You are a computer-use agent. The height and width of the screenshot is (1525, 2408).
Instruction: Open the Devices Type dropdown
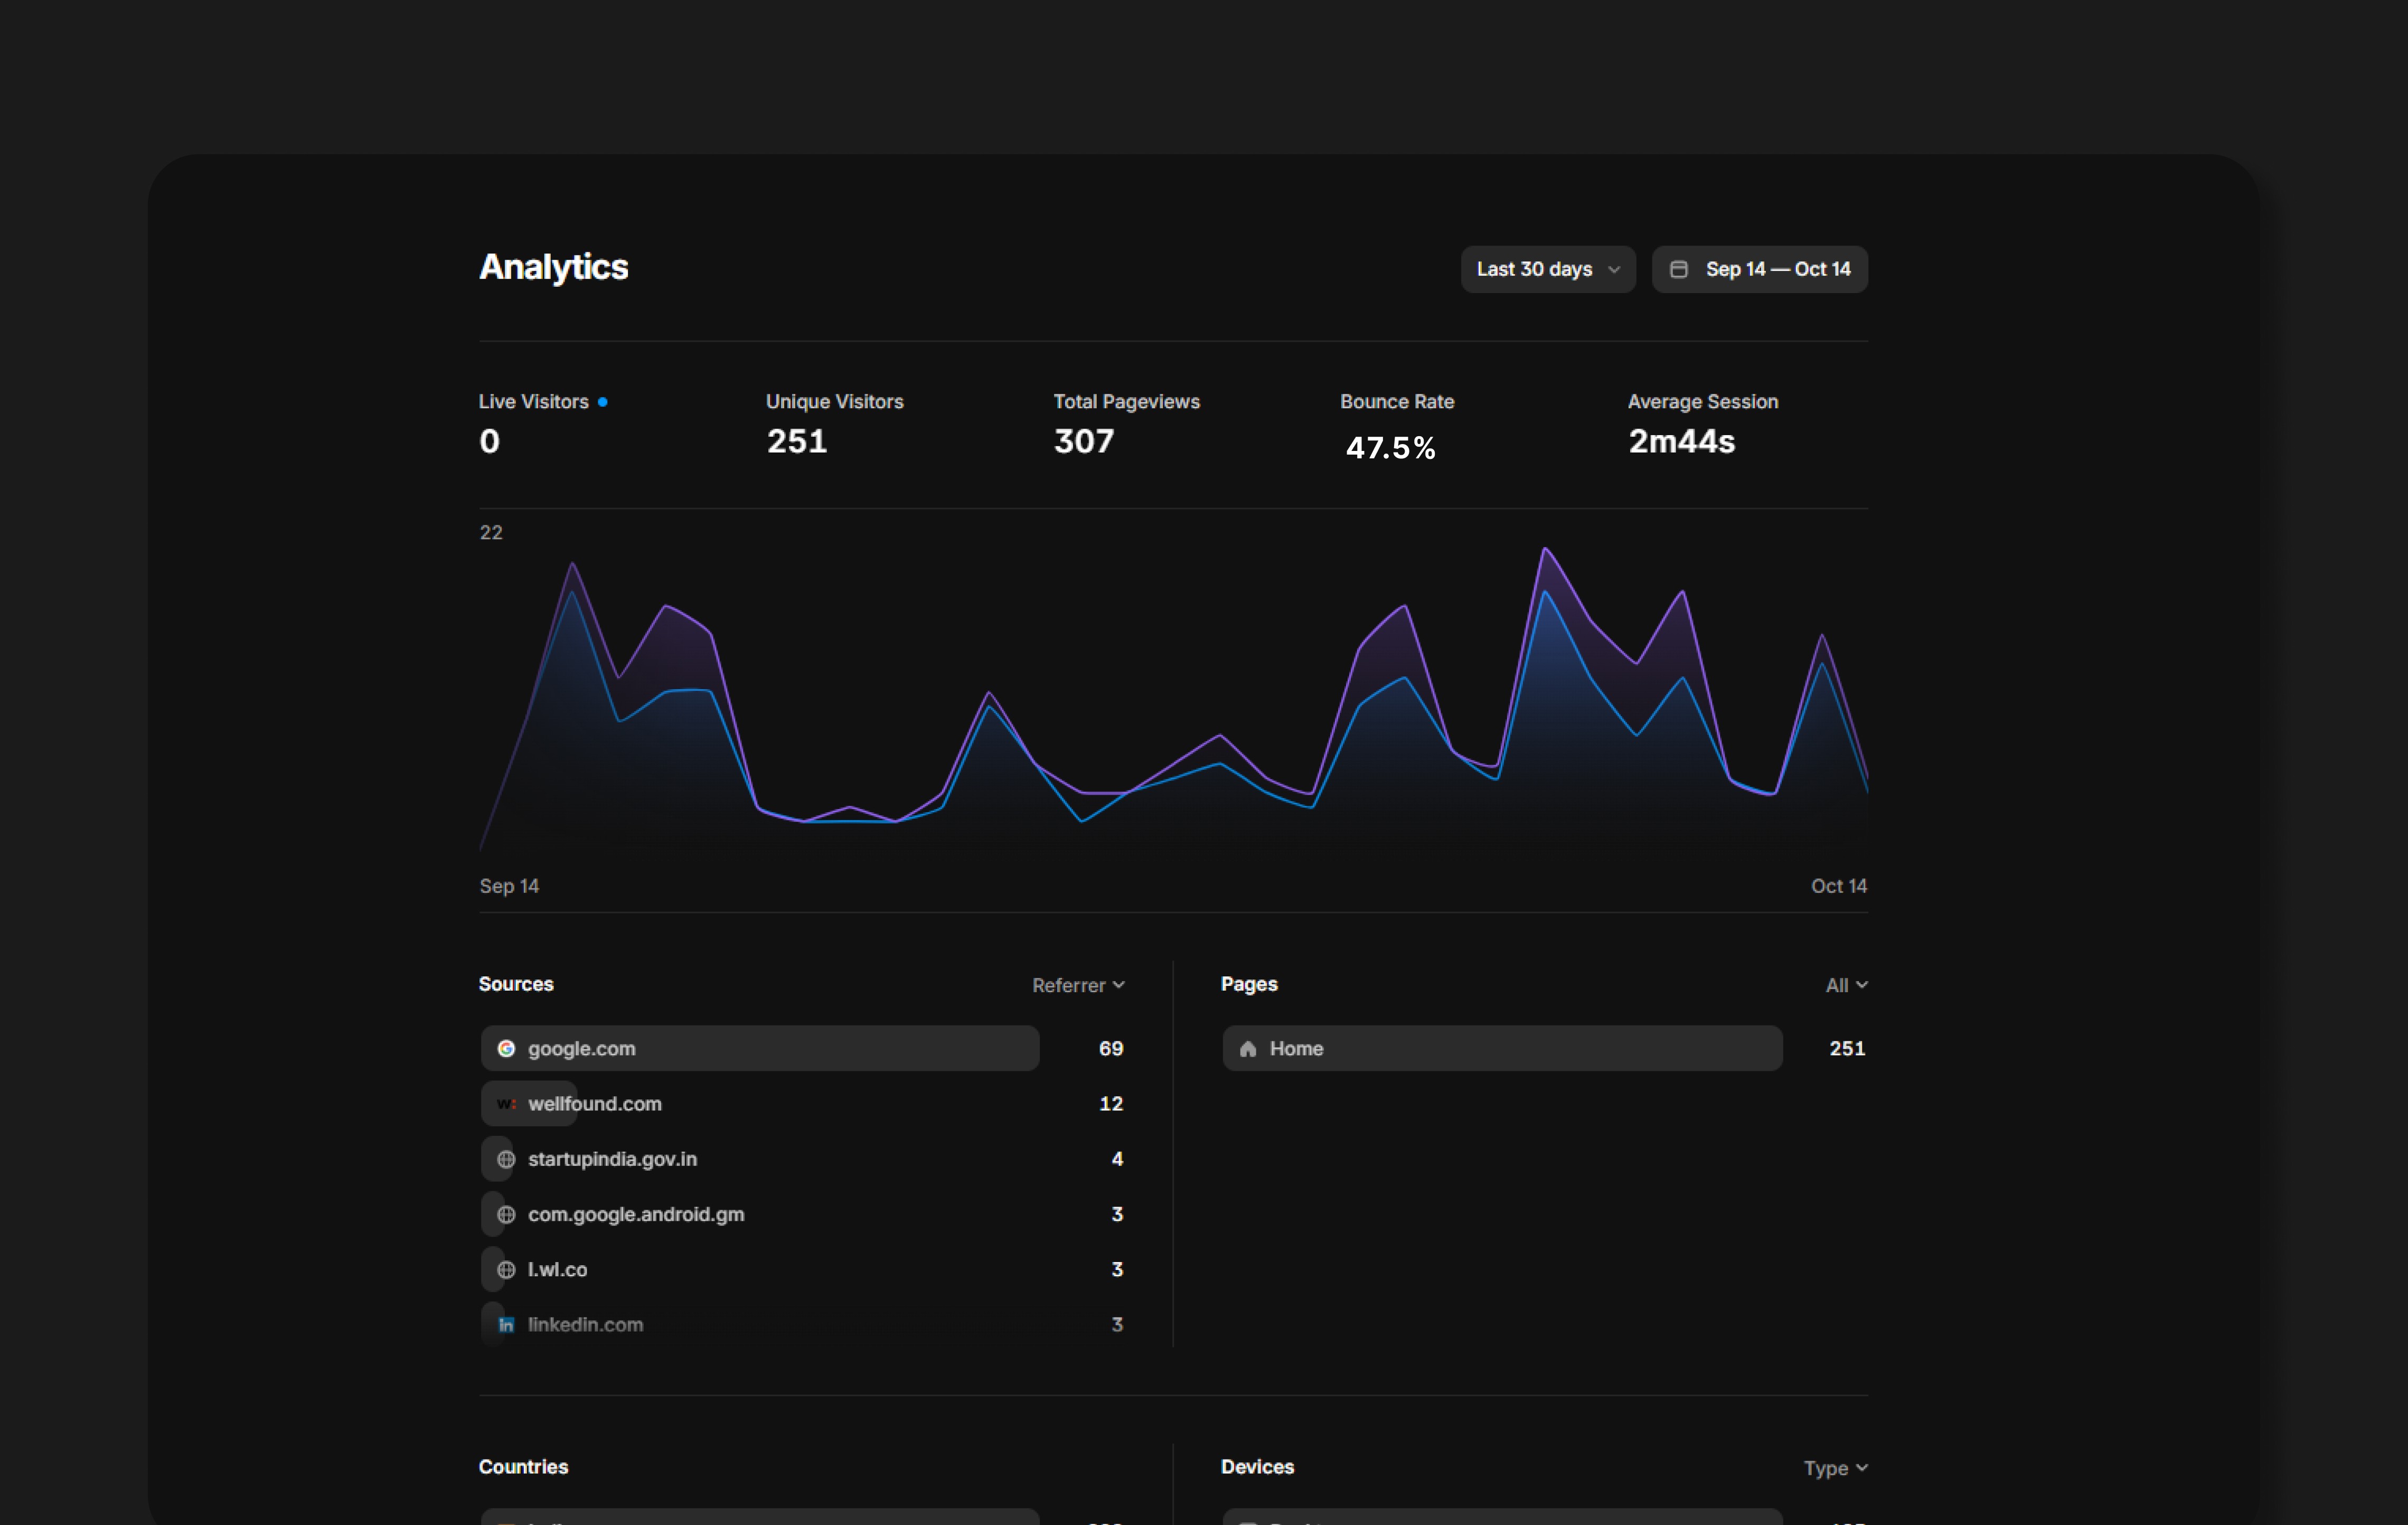click(1835, 1468)
